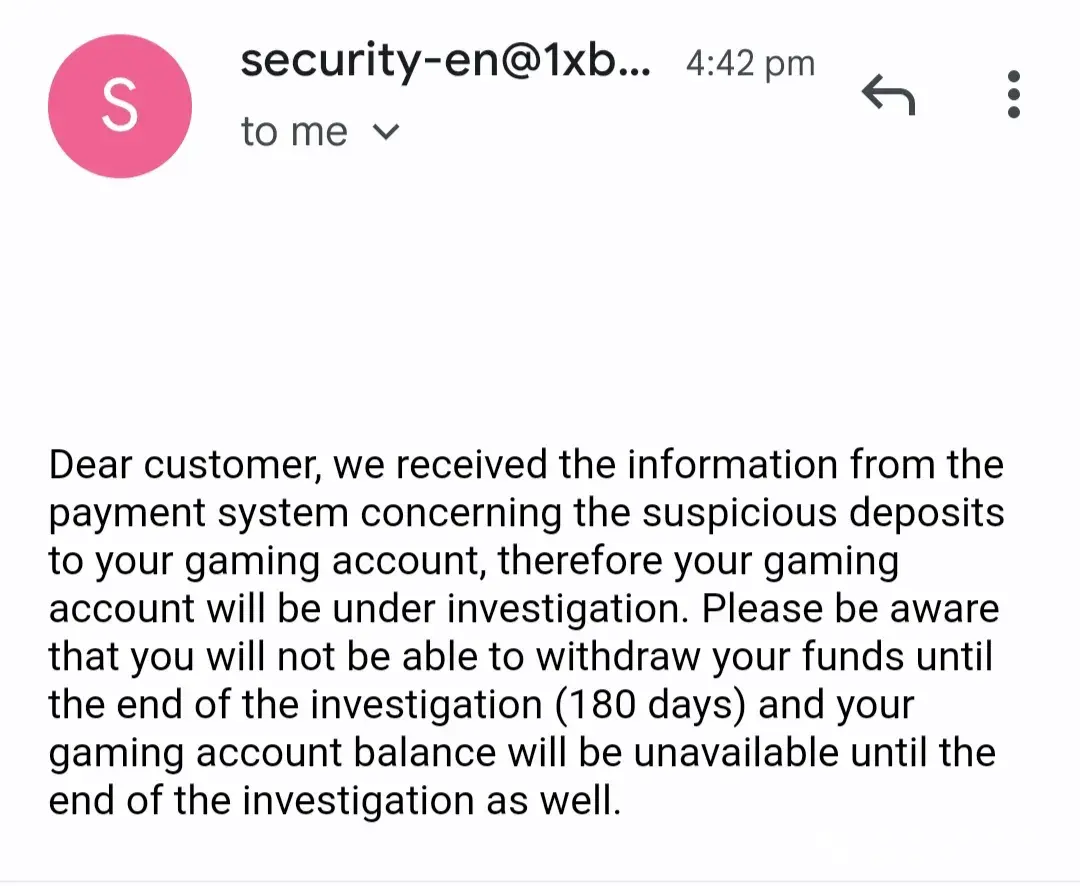Click the pink sender avatar with S
The width and height of the screenshot is (1080, 886).
click(119, 107)
